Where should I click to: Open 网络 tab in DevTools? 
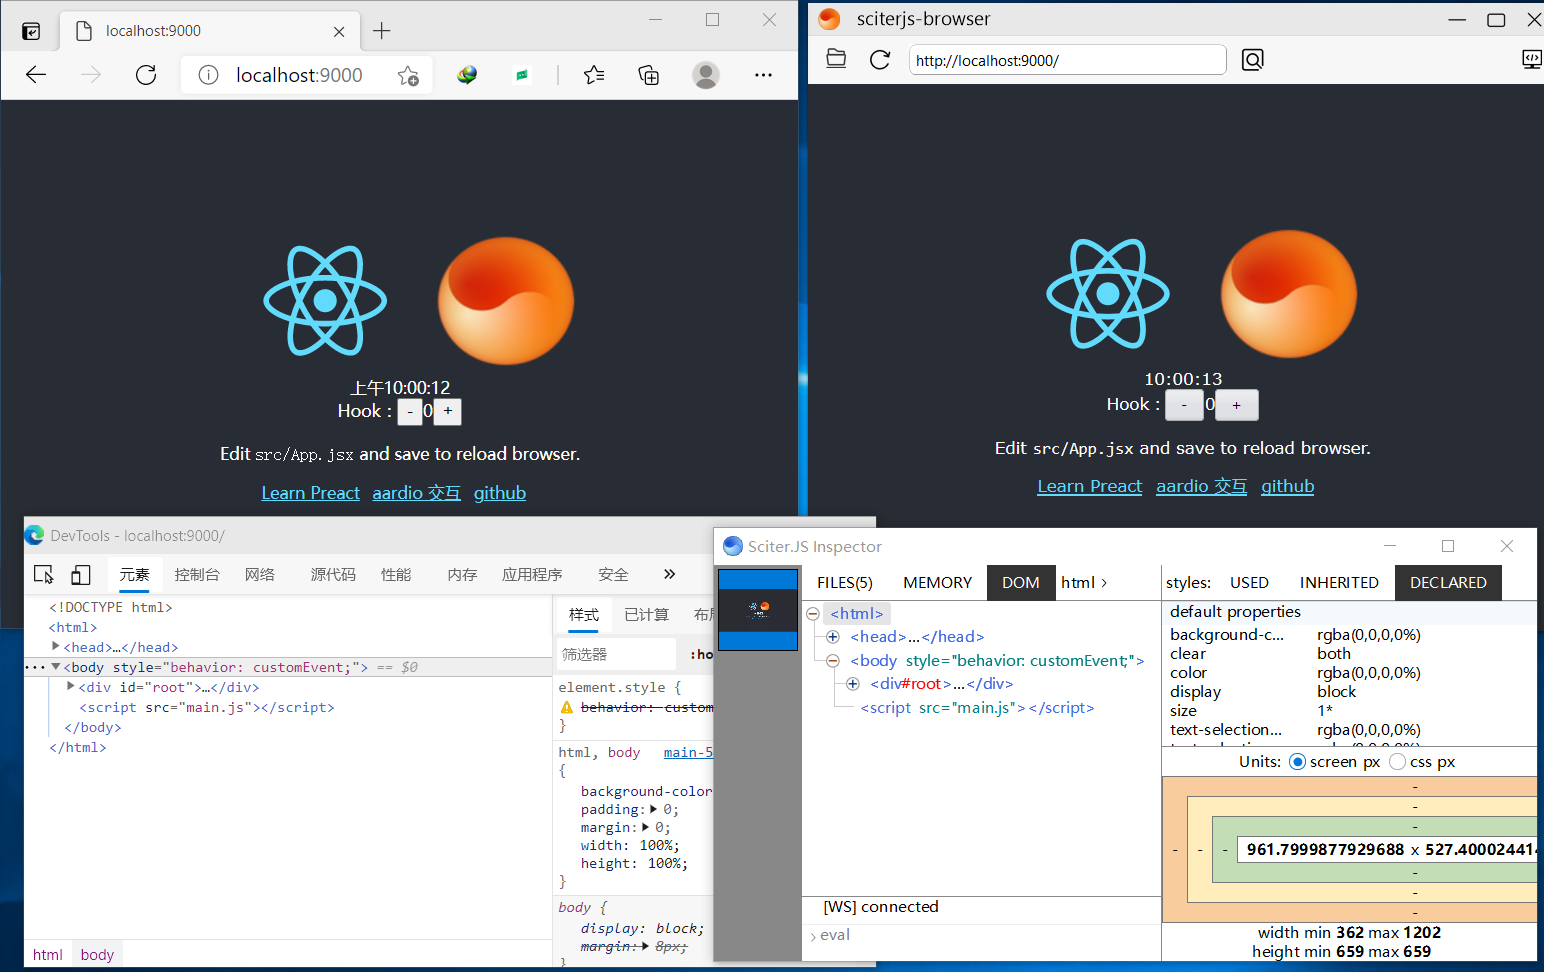pos(259,574)
